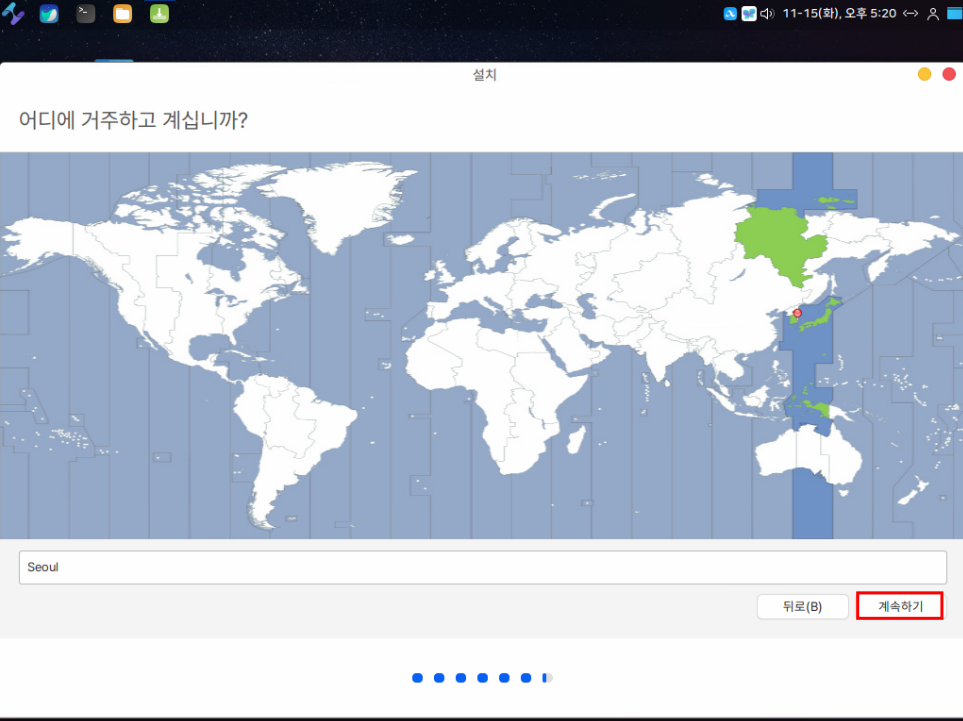
Task: Select the red Seoul location marker on map
Action: [797, 313]
